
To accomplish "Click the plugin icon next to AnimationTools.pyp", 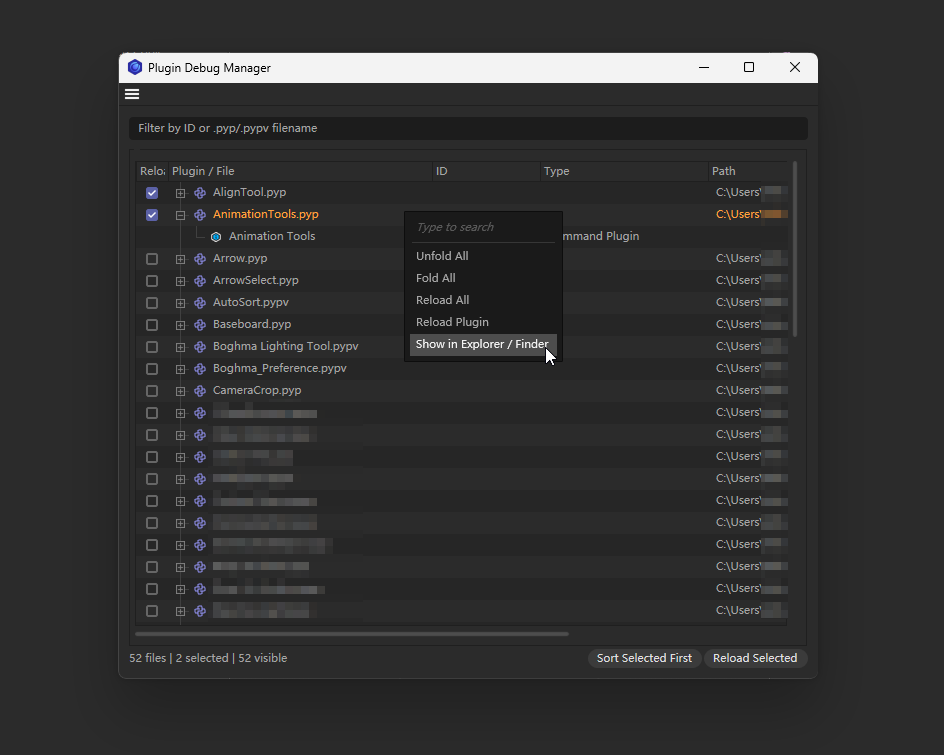I will point(200,215).
